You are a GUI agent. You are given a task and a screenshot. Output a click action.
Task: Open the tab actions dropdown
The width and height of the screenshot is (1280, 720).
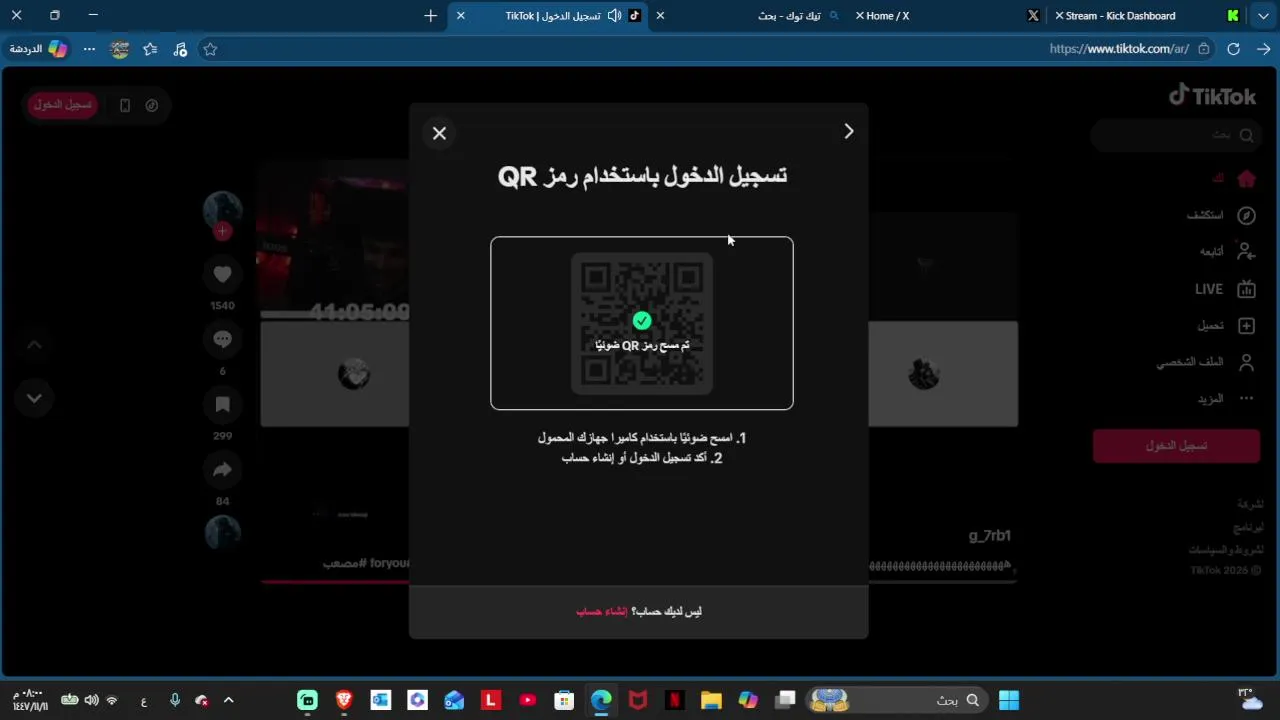click(1263, 16)
